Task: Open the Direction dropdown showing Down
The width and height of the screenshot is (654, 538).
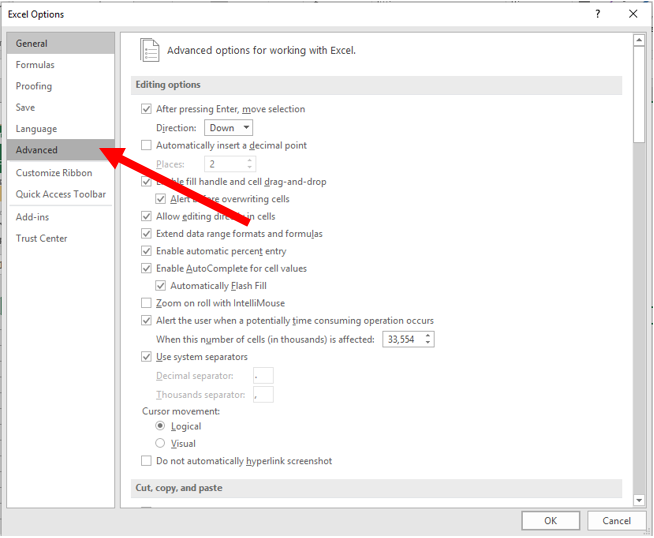Action: (x=228, y=128)
